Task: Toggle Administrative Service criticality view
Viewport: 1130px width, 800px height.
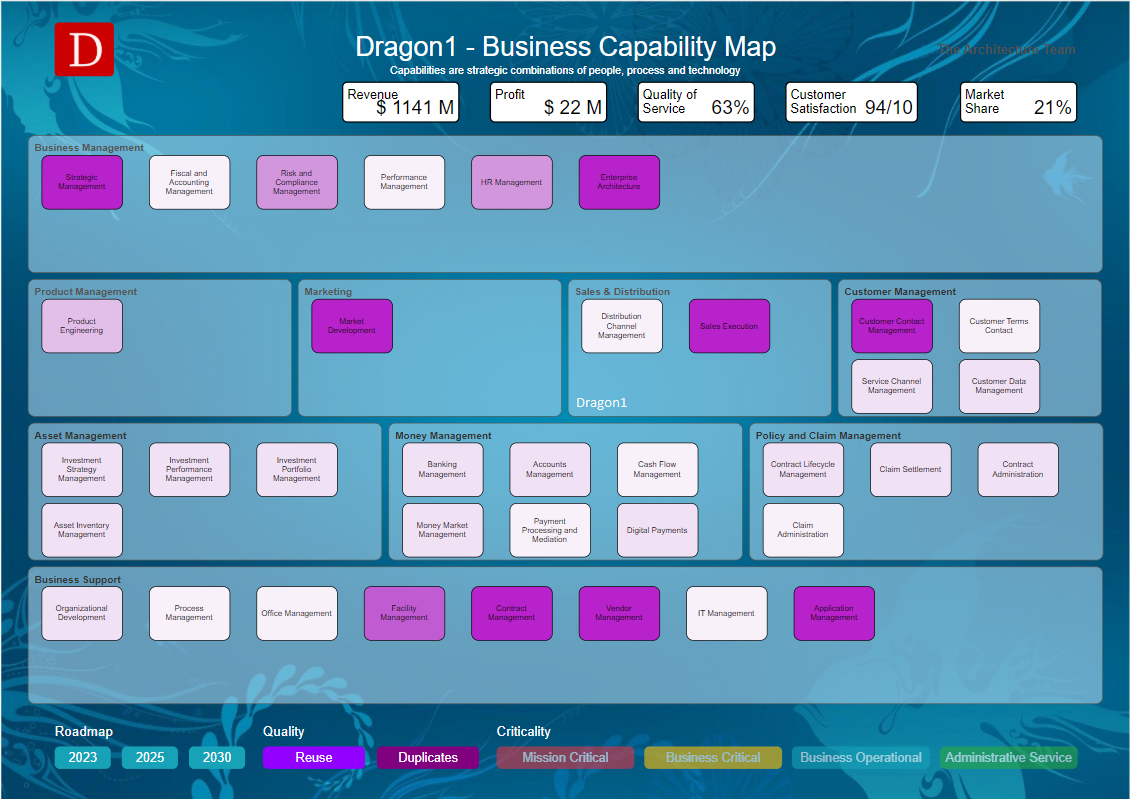Action: point(1008,757)
